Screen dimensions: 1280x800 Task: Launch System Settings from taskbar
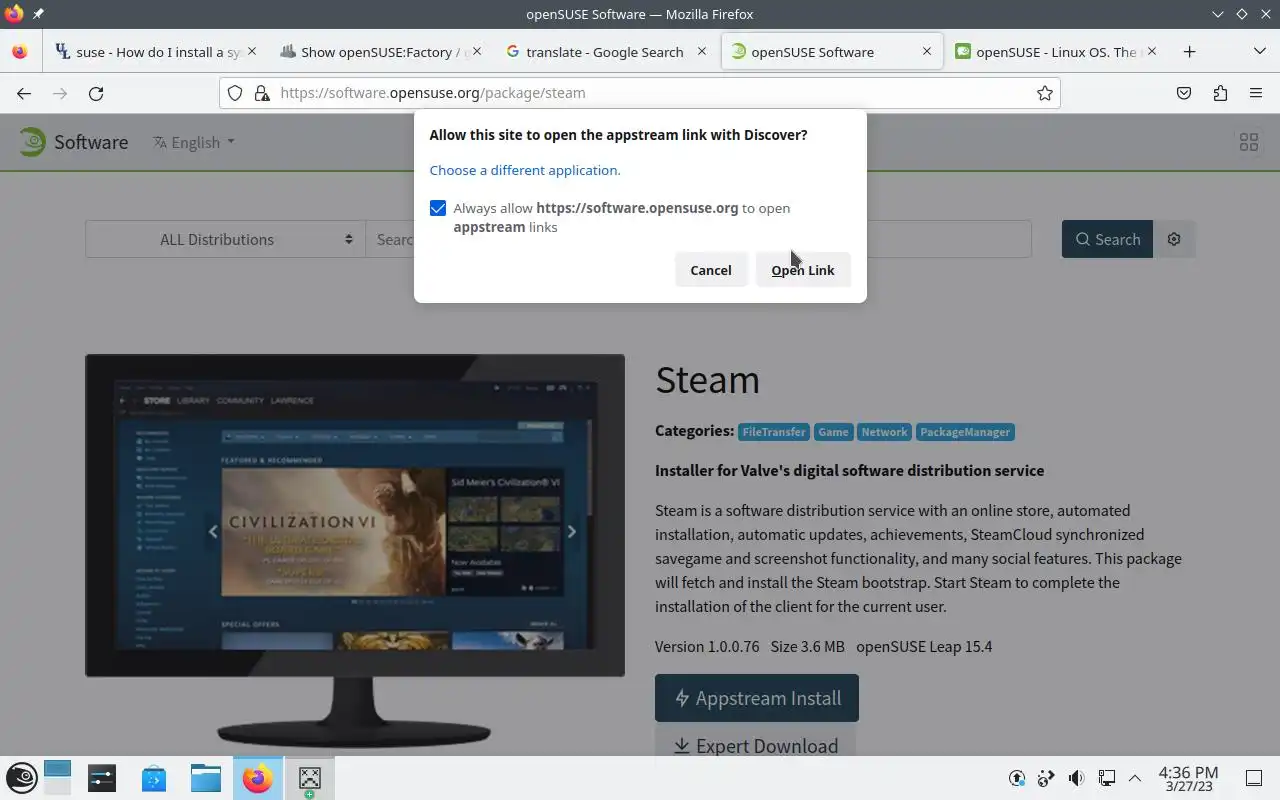click(102, 778)
